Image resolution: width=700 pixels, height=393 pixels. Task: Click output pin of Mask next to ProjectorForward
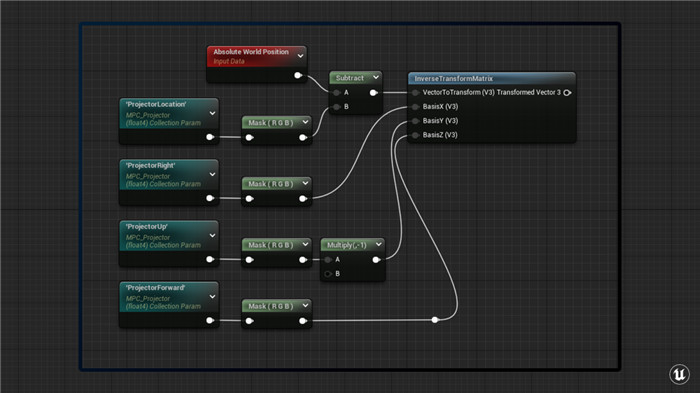tap(303, 321)
